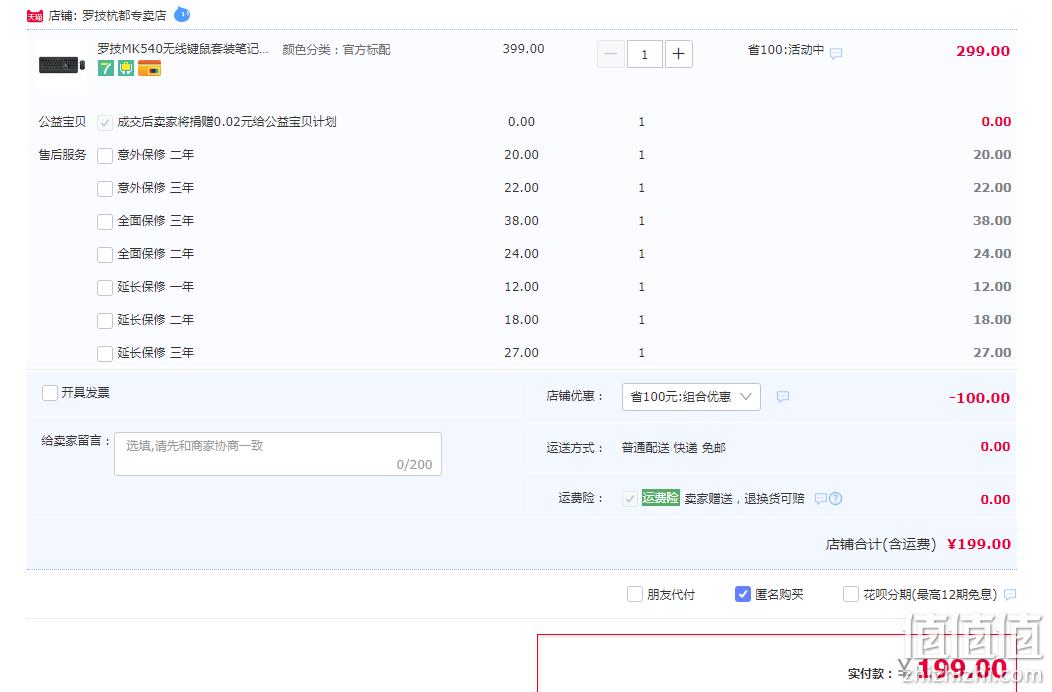Image resolution: width=1052 pixels, height=692 pixels.
Task: Open the blue Wangwang chat icon by shop name
Action: coord(182,14)
